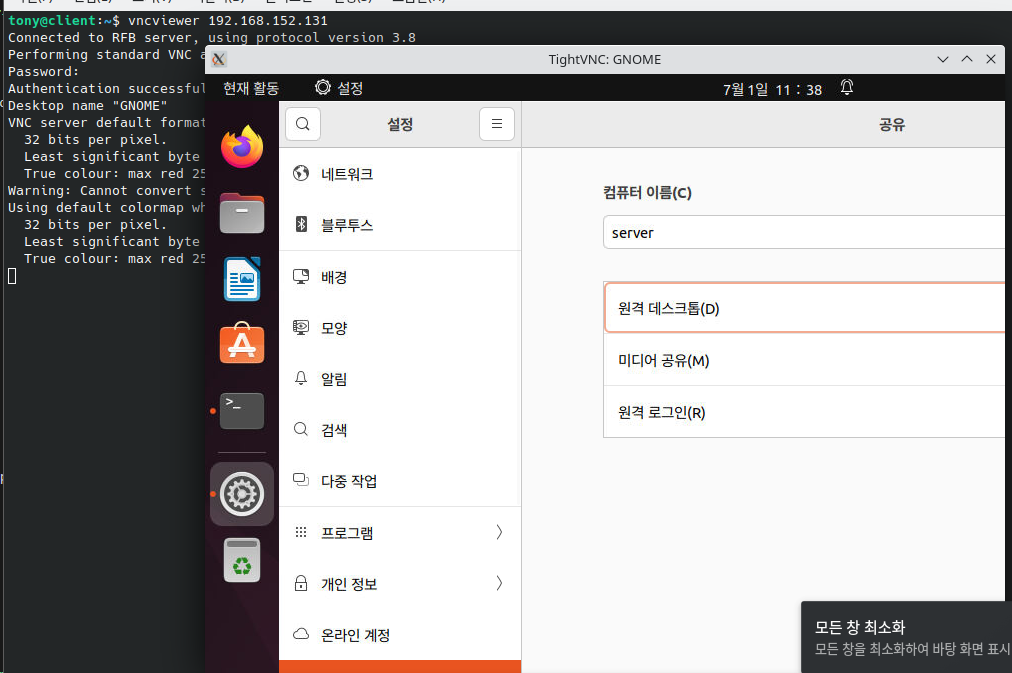Open the hamburger menu in the Settings header
Image resolution: width=1012 pixels, height=673 pixels.
point(497,123)
